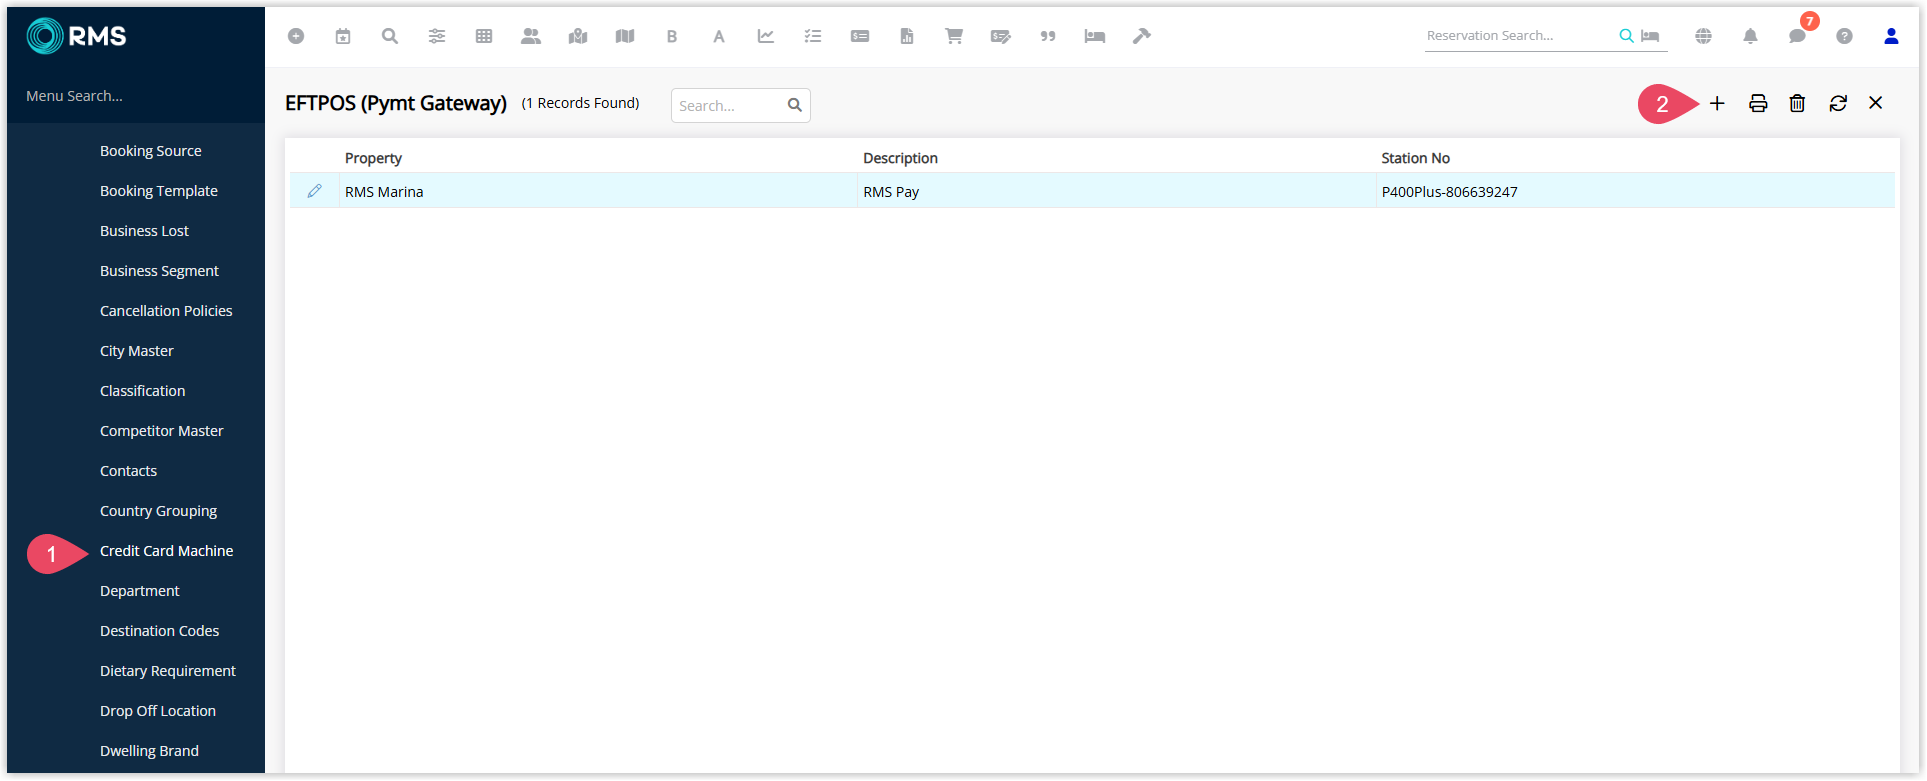
Task: Open the messages chat icon with badge
Action: (x=1797, y=36)
